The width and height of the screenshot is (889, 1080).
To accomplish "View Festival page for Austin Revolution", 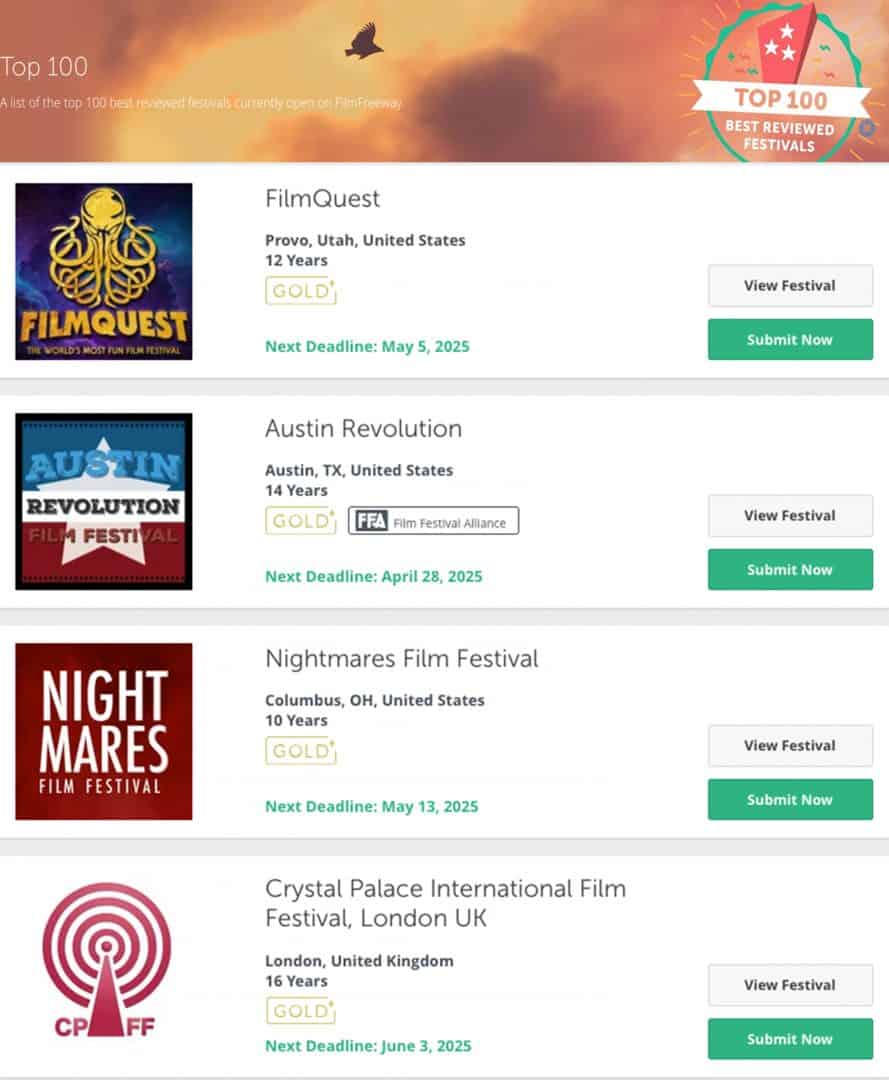I will coord(790,516).
